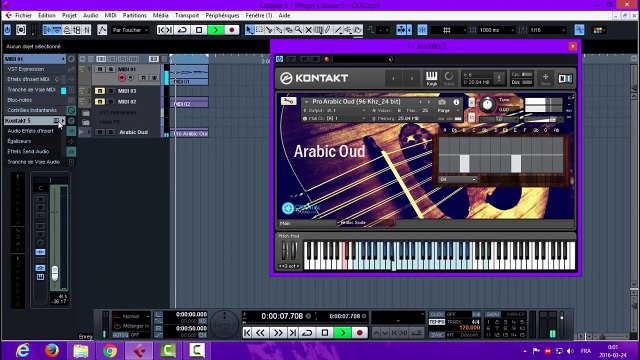Open File Explorer from the taskbar

point(81,351)
